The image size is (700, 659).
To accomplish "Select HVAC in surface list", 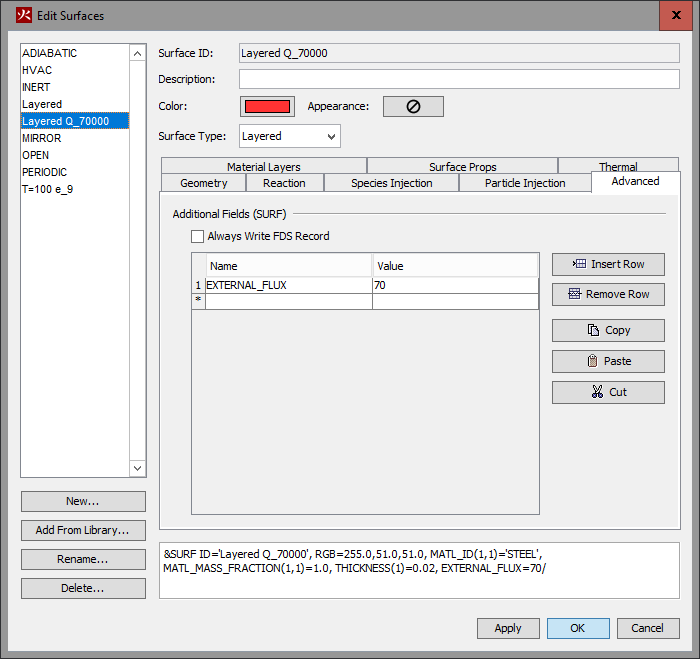I will pyautogui.click(x=75, y=70).
